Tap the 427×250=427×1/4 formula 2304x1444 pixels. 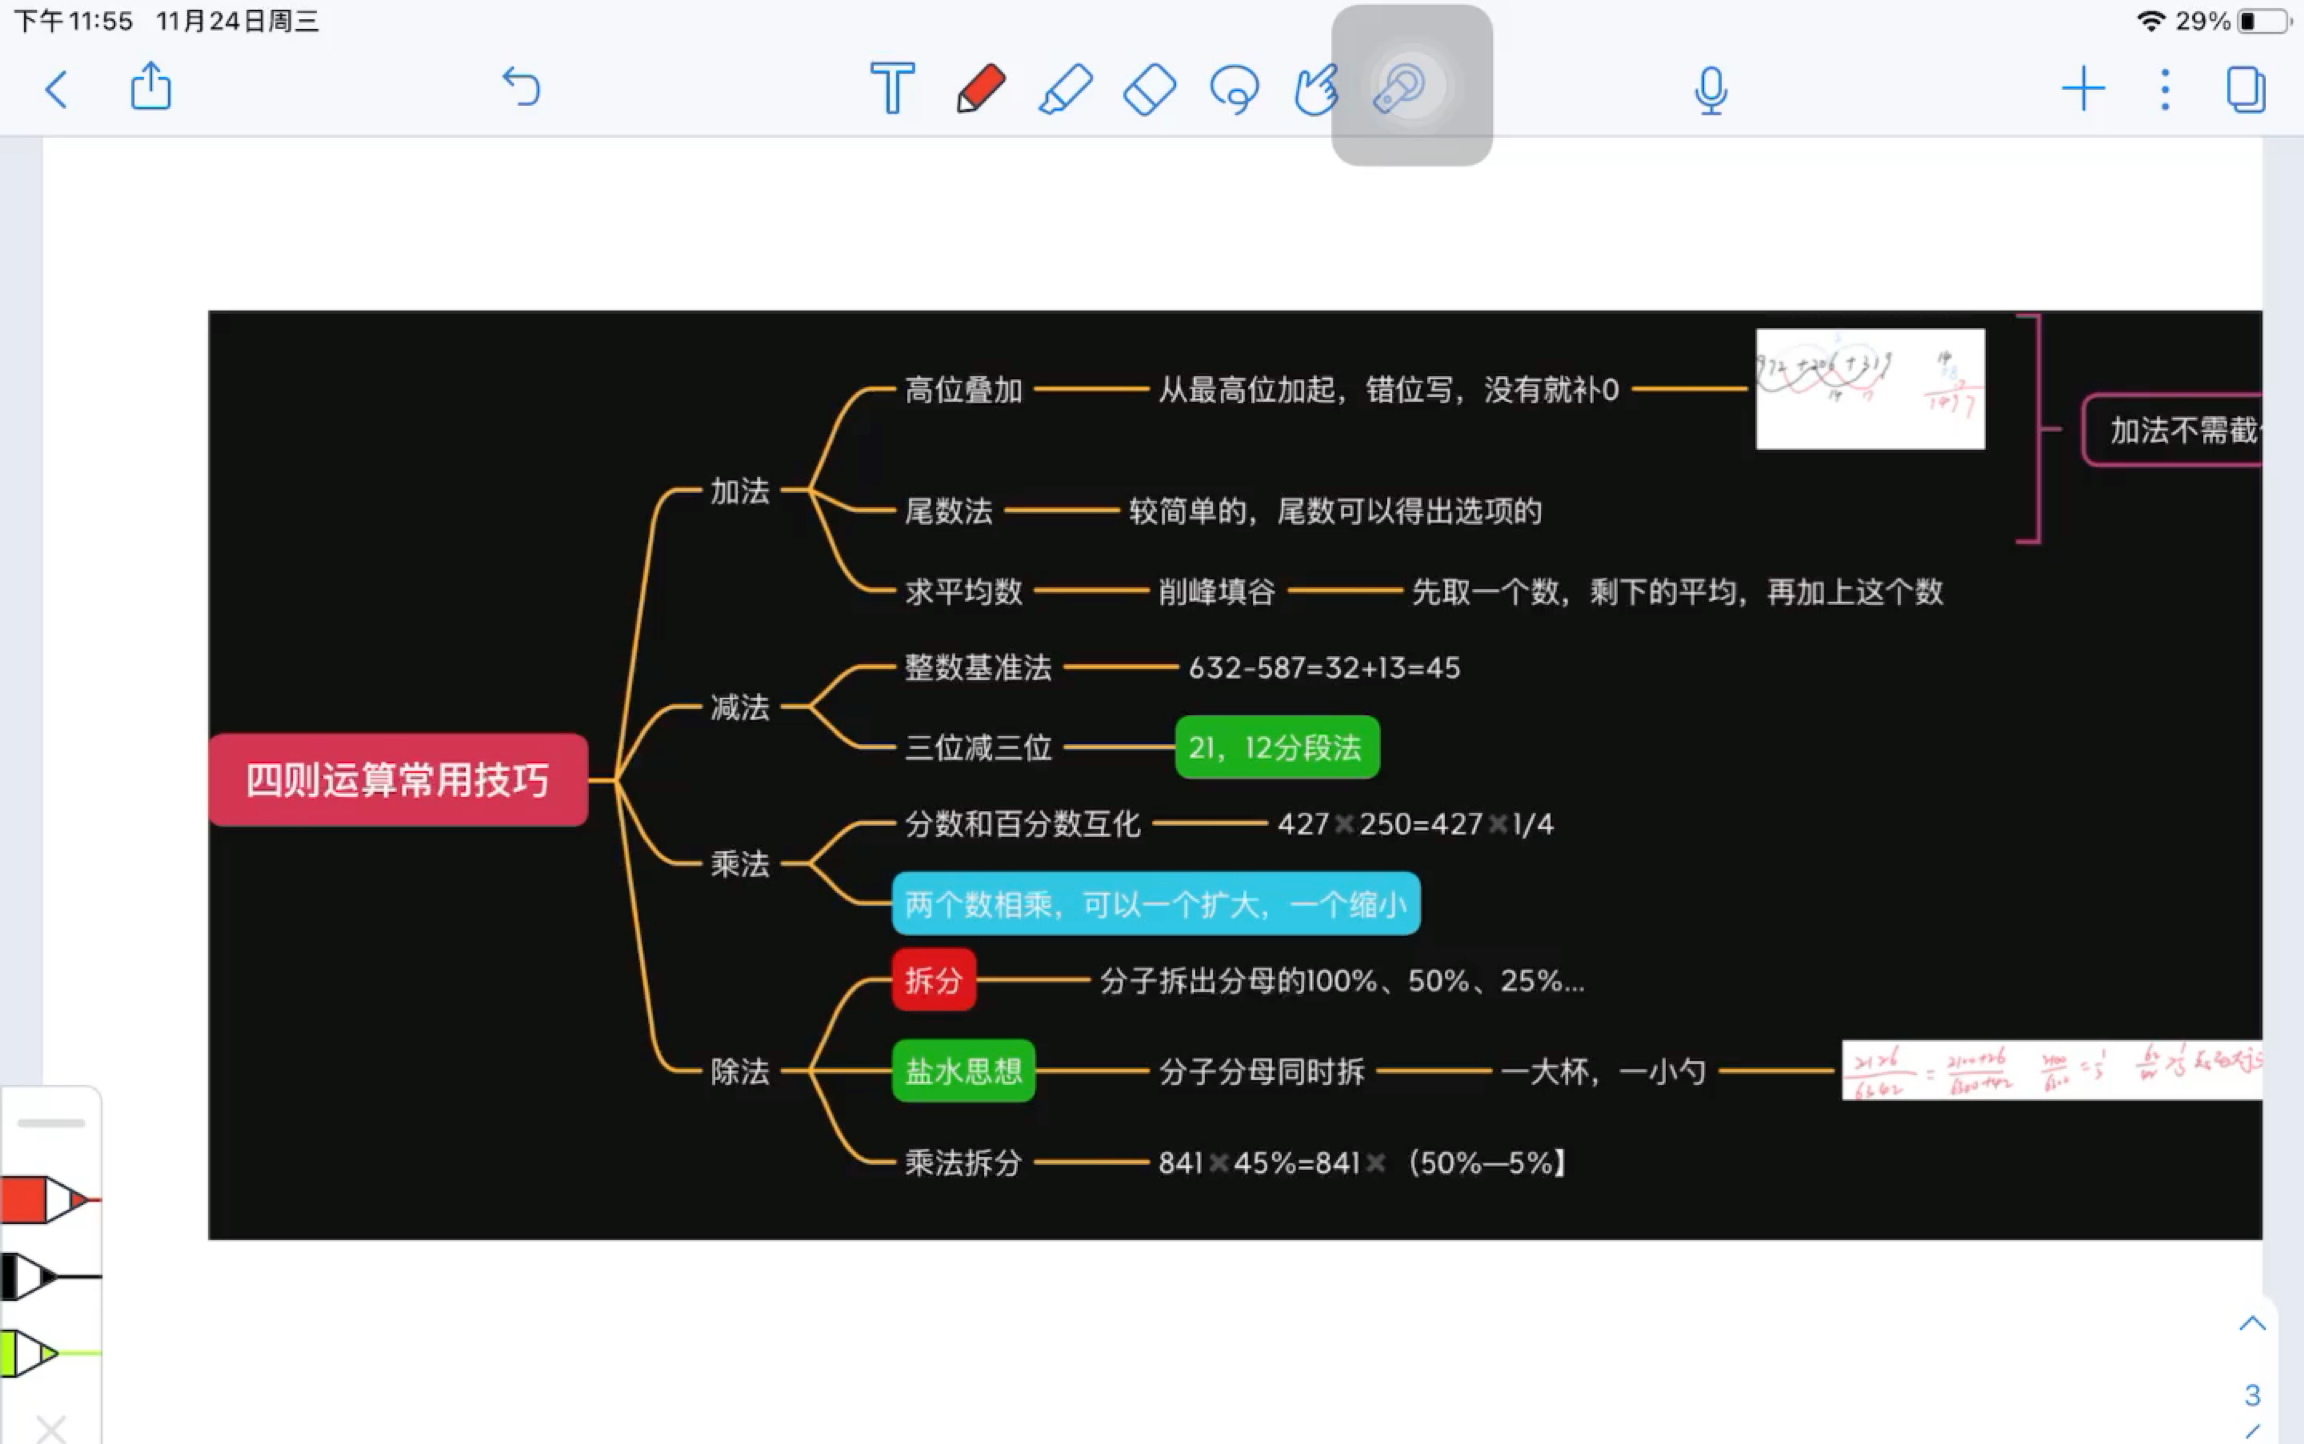(1416, 823)
